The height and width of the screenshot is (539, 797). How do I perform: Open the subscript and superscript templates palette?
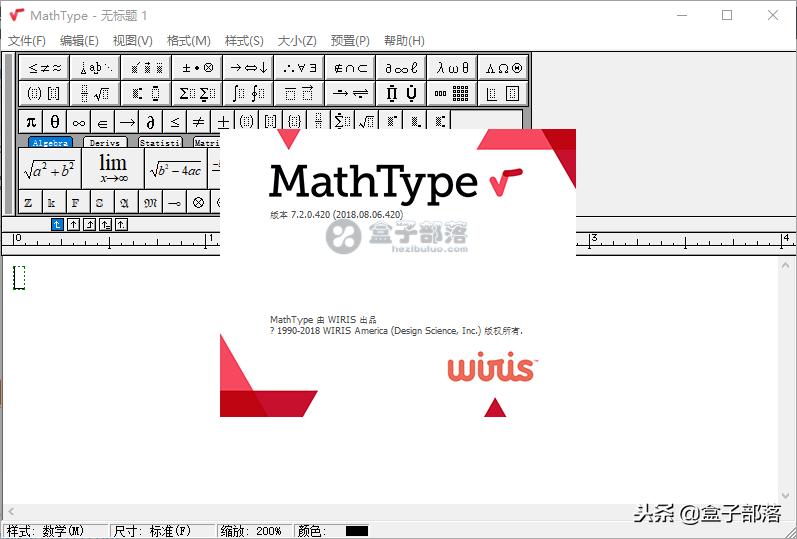pos(146,93)
